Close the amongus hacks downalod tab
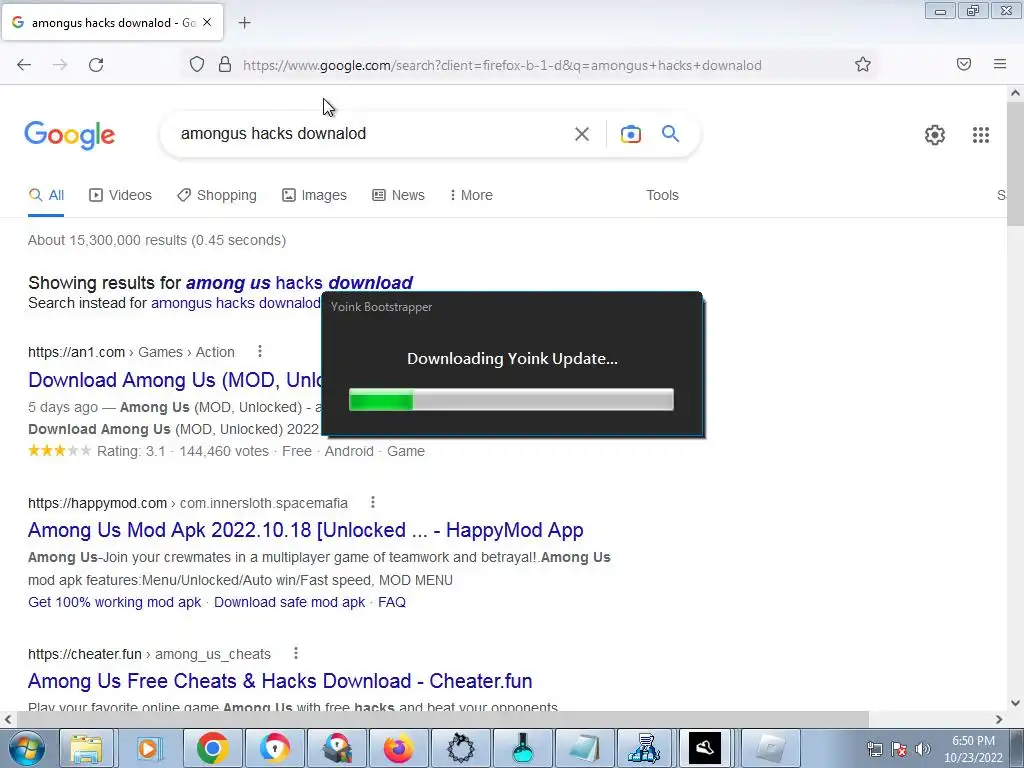 click(x=207, y=22)
